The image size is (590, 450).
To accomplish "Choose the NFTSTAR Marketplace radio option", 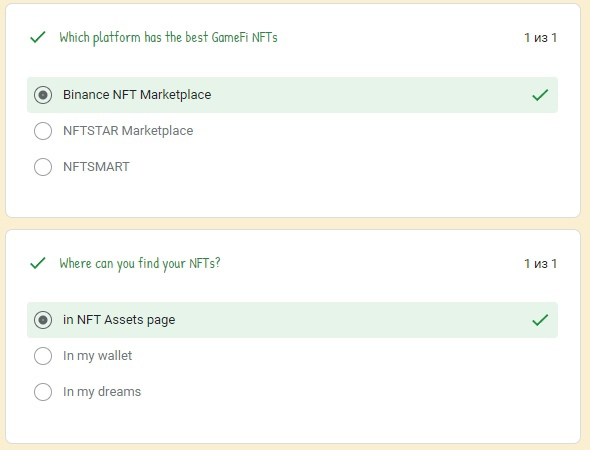I will (x=43, y=131).
